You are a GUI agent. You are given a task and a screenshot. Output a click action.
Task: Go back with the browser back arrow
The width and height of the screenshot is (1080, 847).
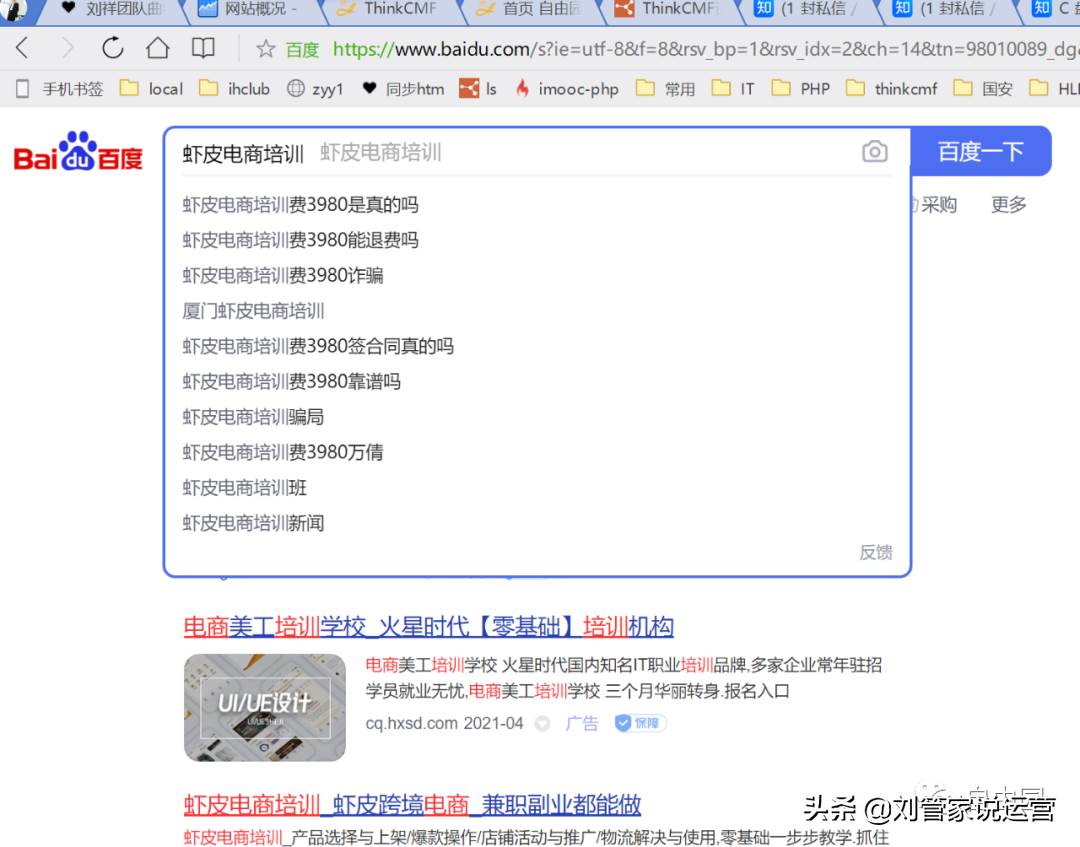[22, 48]
